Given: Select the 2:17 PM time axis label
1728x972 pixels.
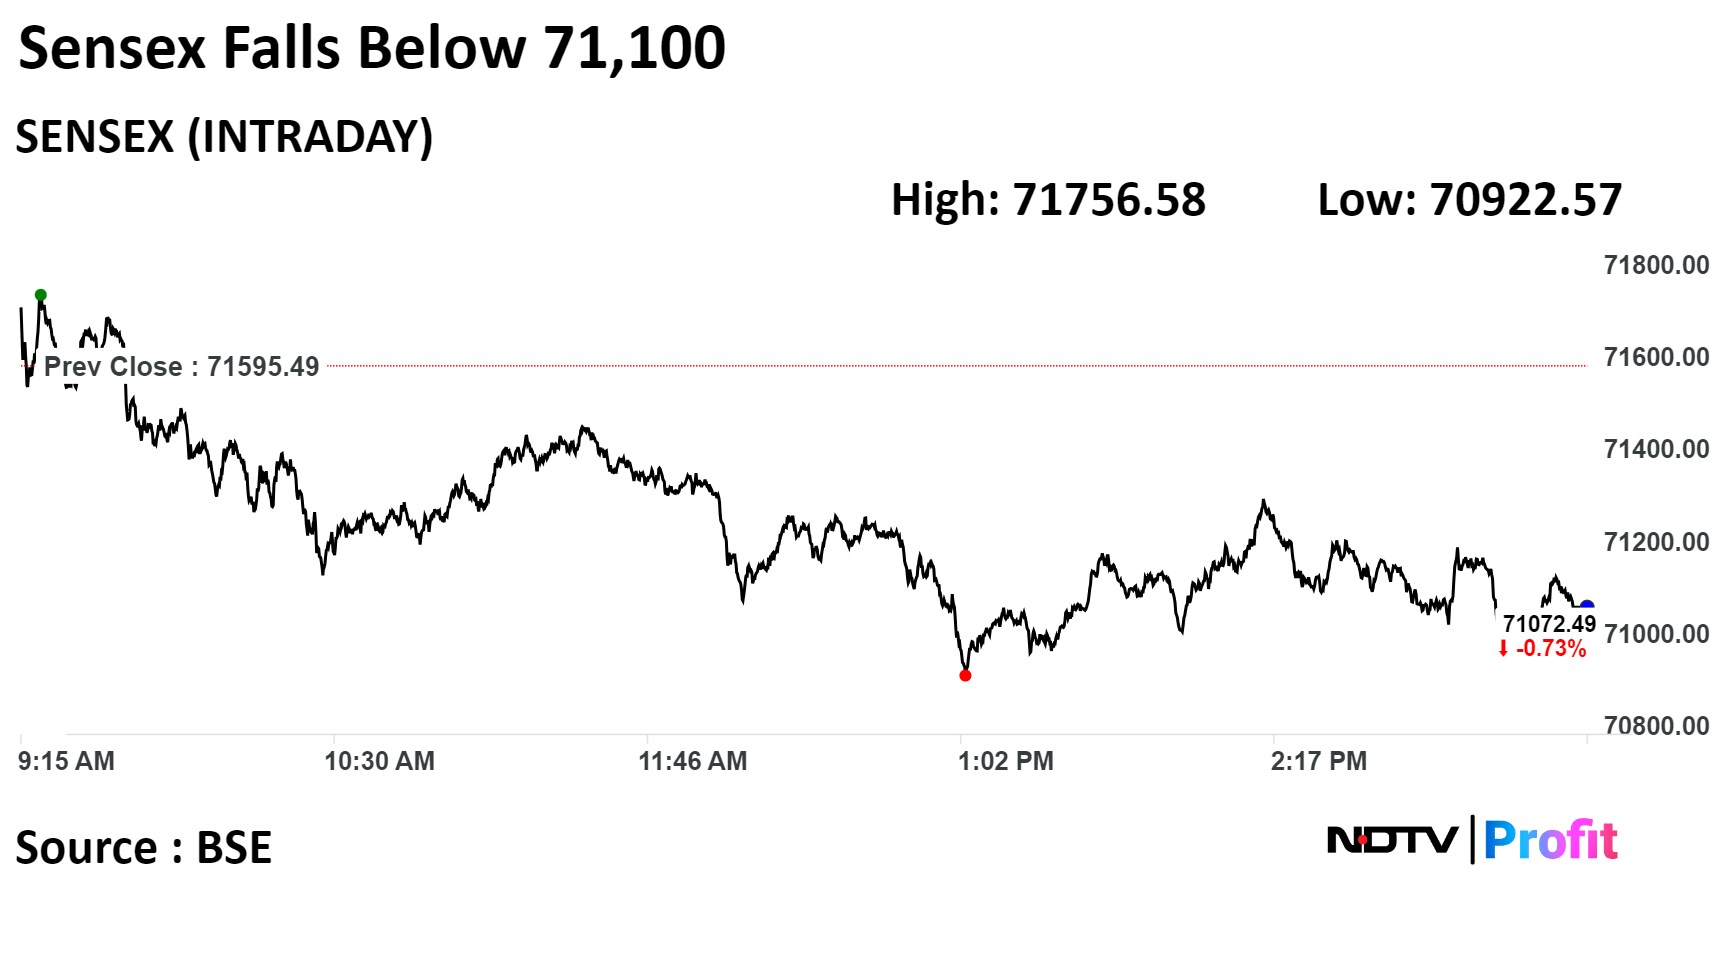Looking at the screenshot, I should [1318, 761].
